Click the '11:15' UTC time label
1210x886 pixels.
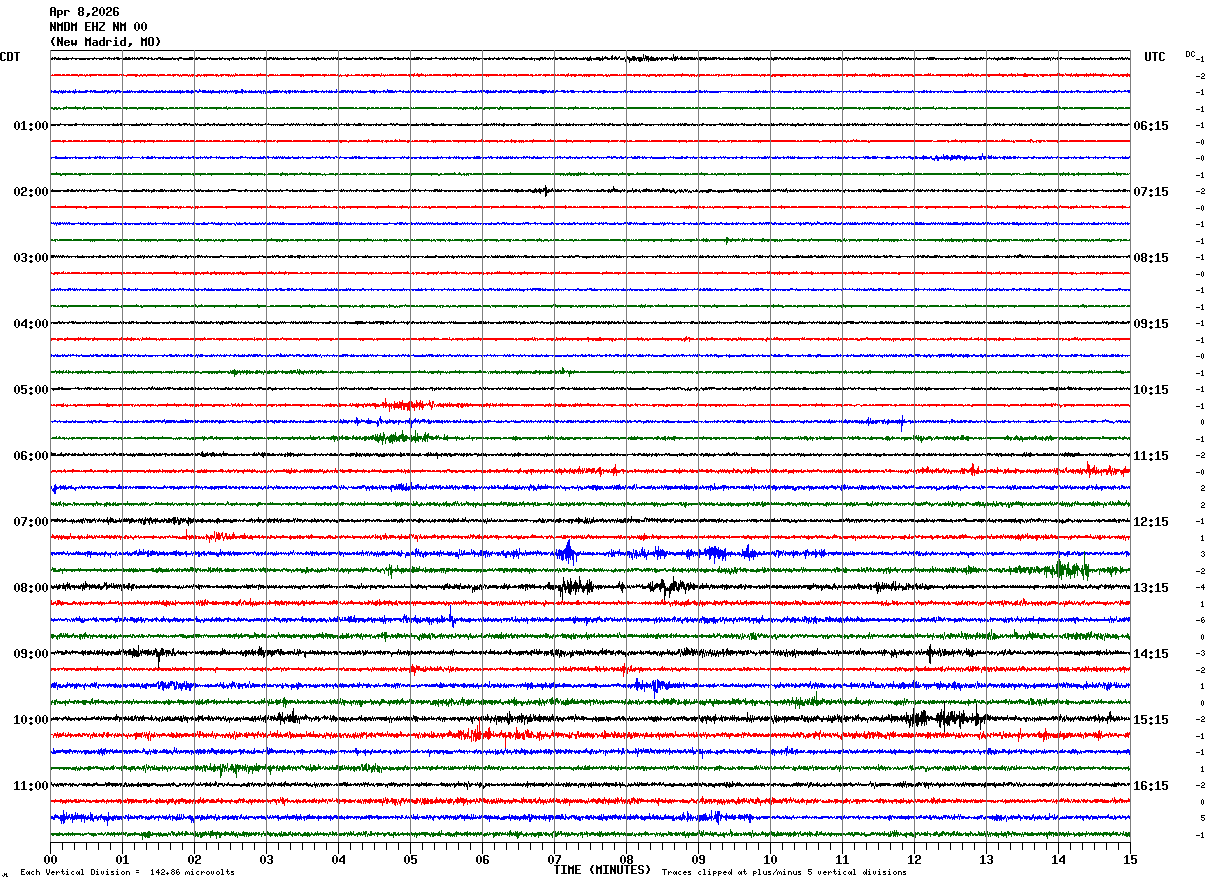pyautogui.click(x=1151, y=456)
